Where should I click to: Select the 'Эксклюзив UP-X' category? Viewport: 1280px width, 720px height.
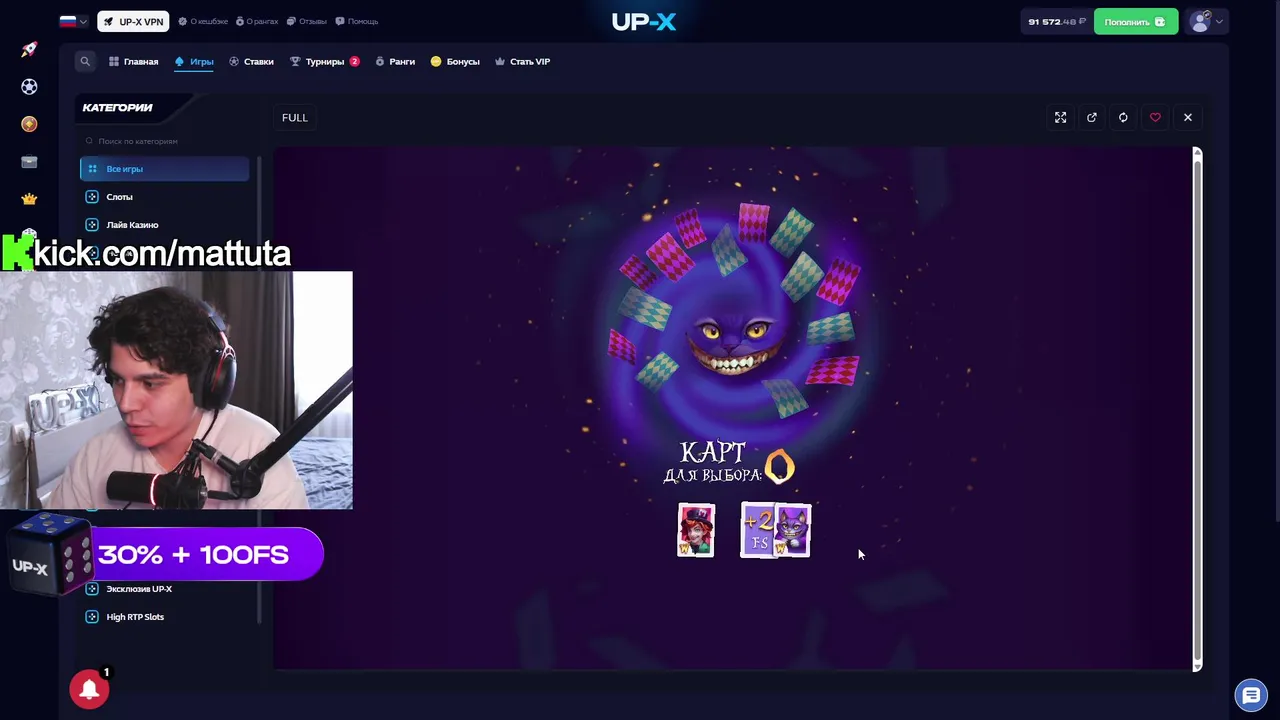point(165,589)
